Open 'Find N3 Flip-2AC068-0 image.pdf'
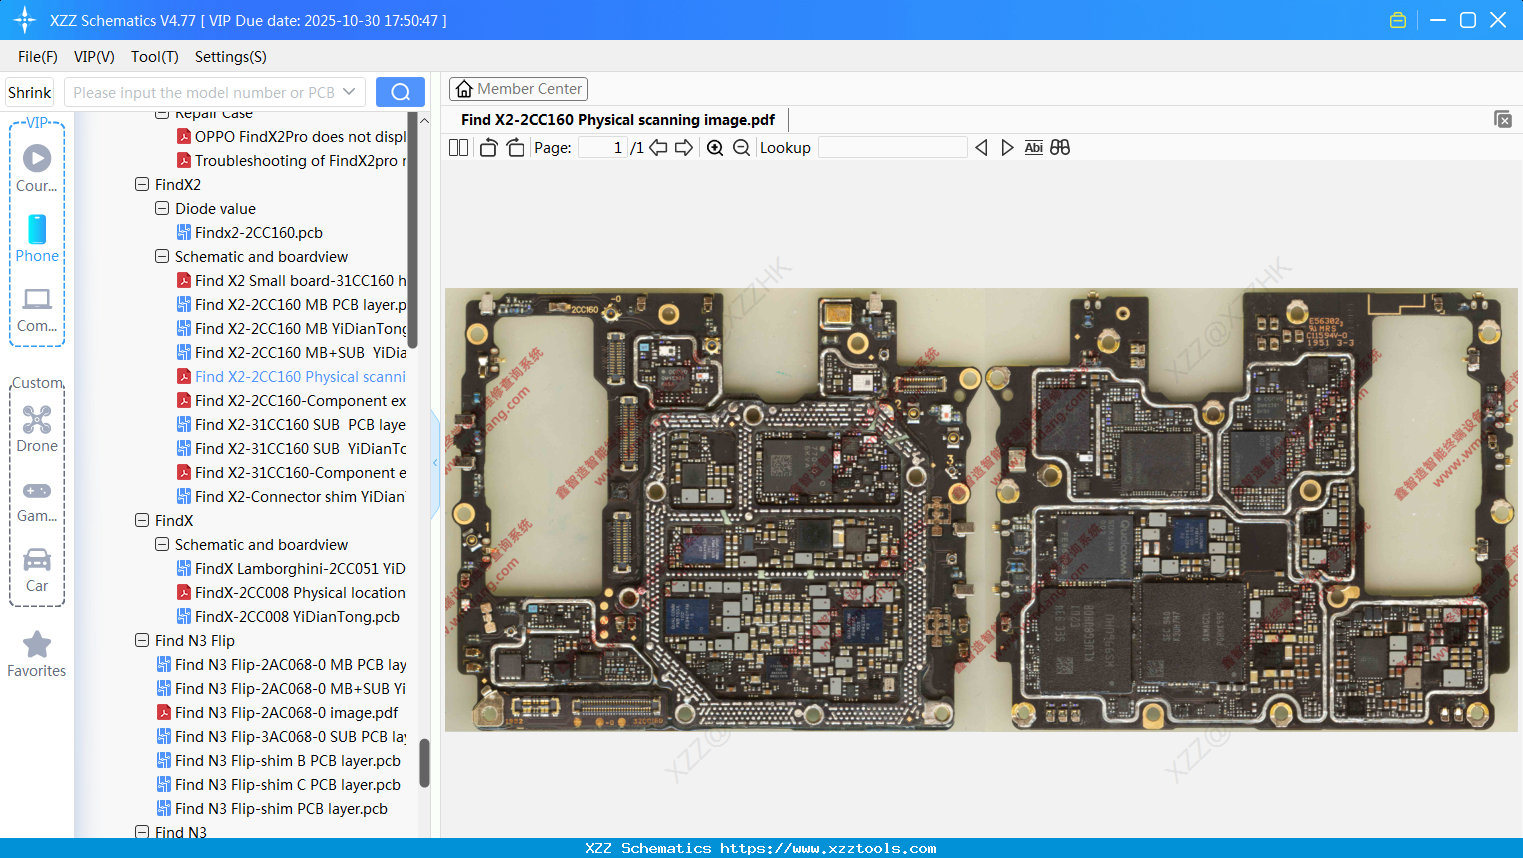Image resolution: width=1523 pixels, height=858 pixels. [x=277, y=712]
